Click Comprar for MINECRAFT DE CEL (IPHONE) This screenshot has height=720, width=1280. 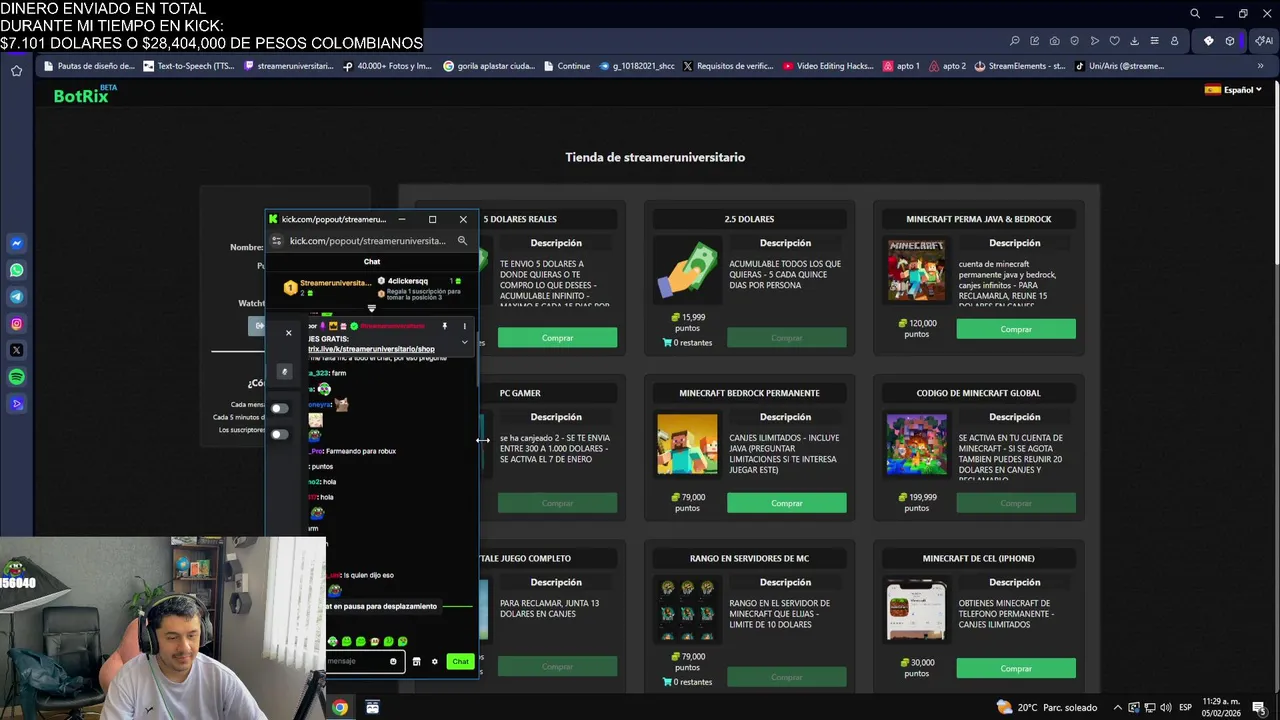(1016, 668)
